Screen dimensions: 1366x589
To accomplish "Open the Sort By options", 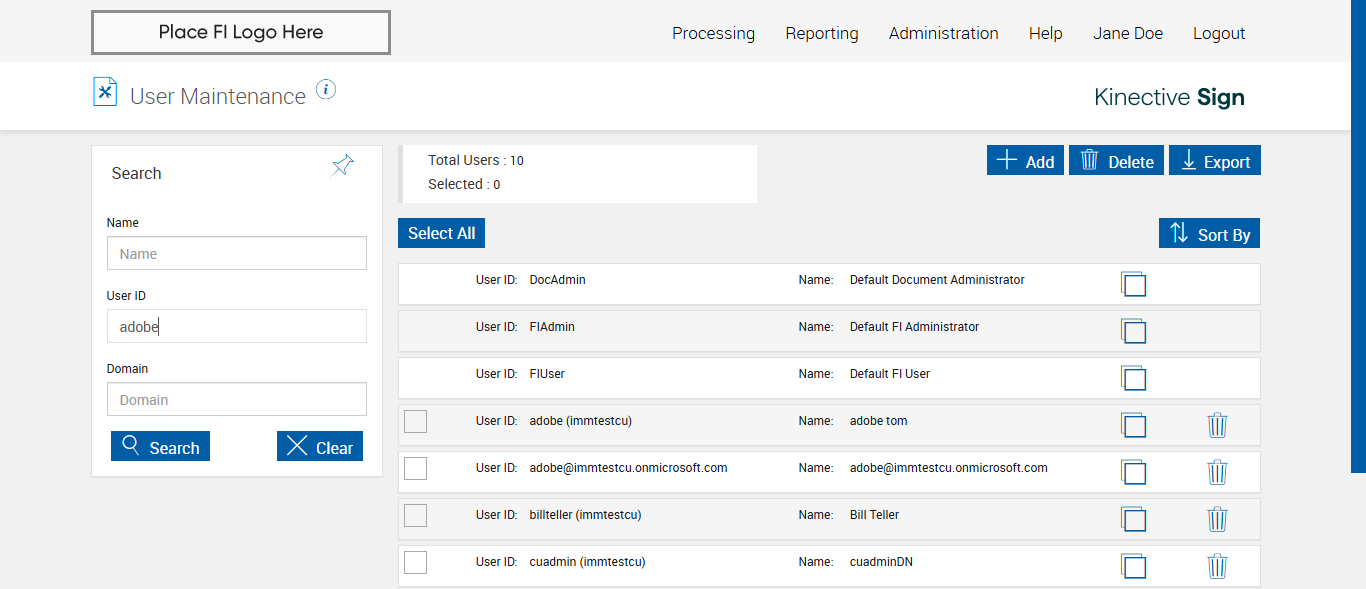I will (x=1209, y=234).
